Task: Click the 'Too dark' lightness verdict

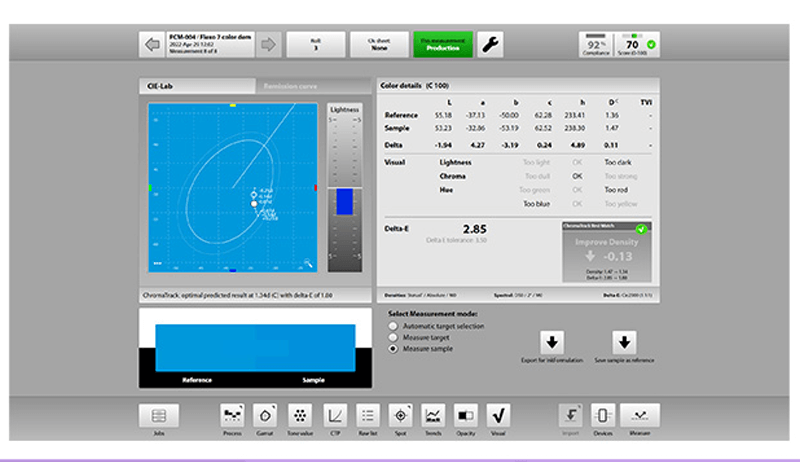Action: click(x=618, y=162)
